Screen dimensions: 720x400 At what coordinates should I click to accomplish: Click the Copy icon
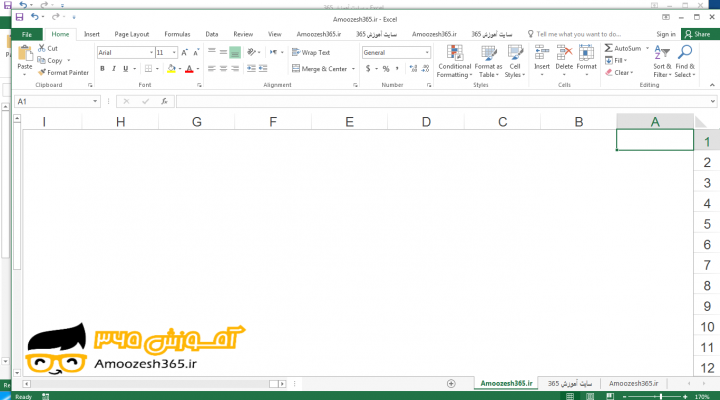click(x=41, y=60)
